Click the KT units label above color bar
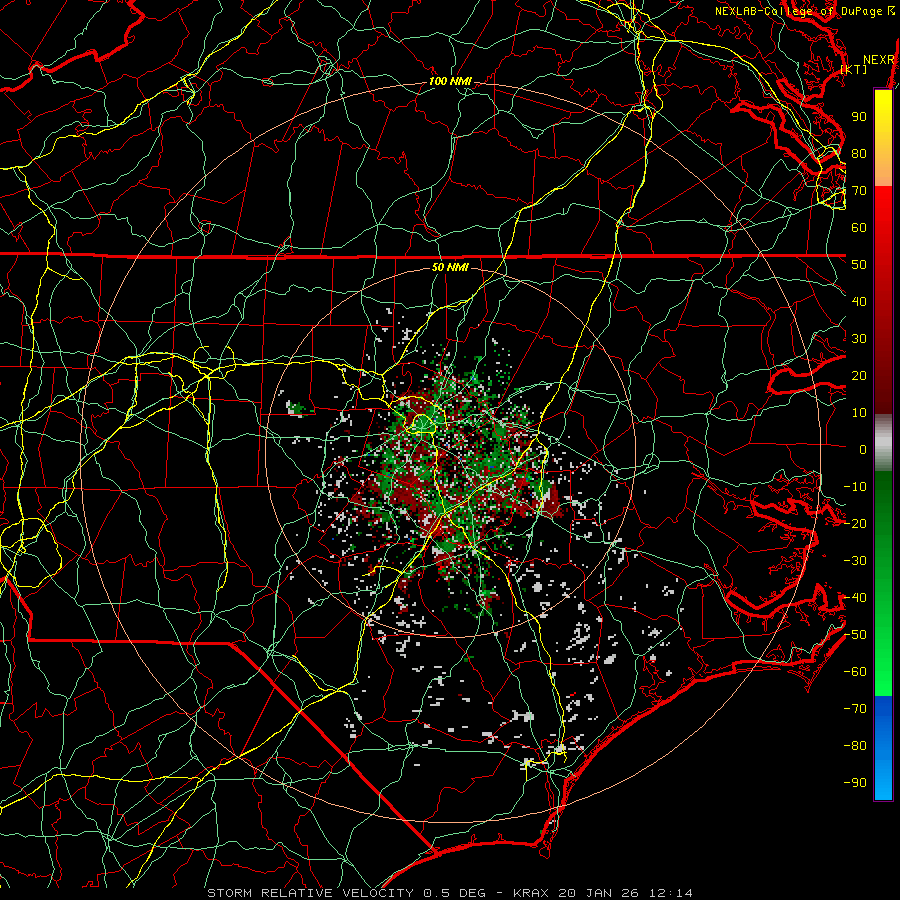The width and height of the screenshot is (900, 900). coord(854,69)
